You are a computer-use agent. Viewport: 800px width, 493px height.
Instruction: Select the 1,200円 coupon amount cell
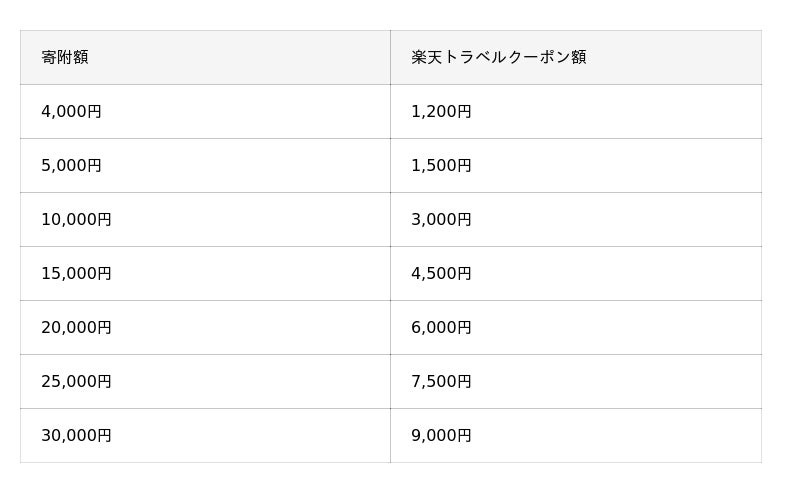(x=441, y=112)
